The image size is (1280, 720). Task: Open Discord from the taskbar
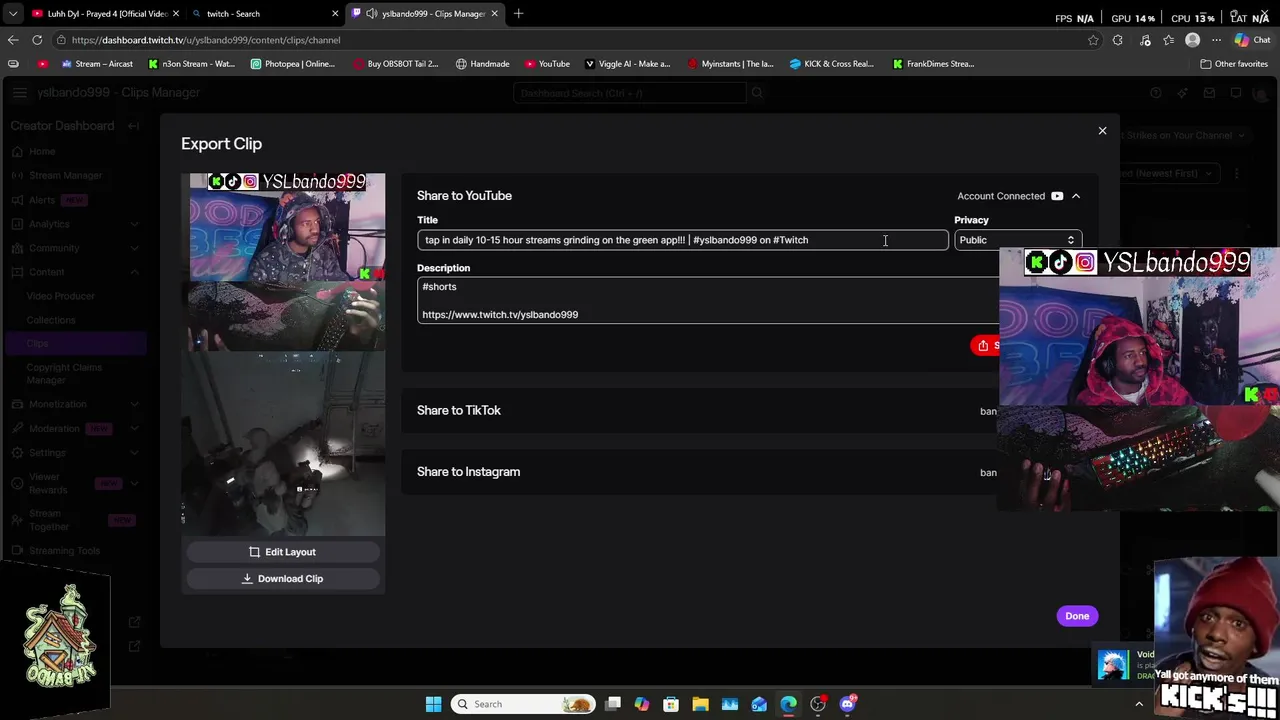848,704
